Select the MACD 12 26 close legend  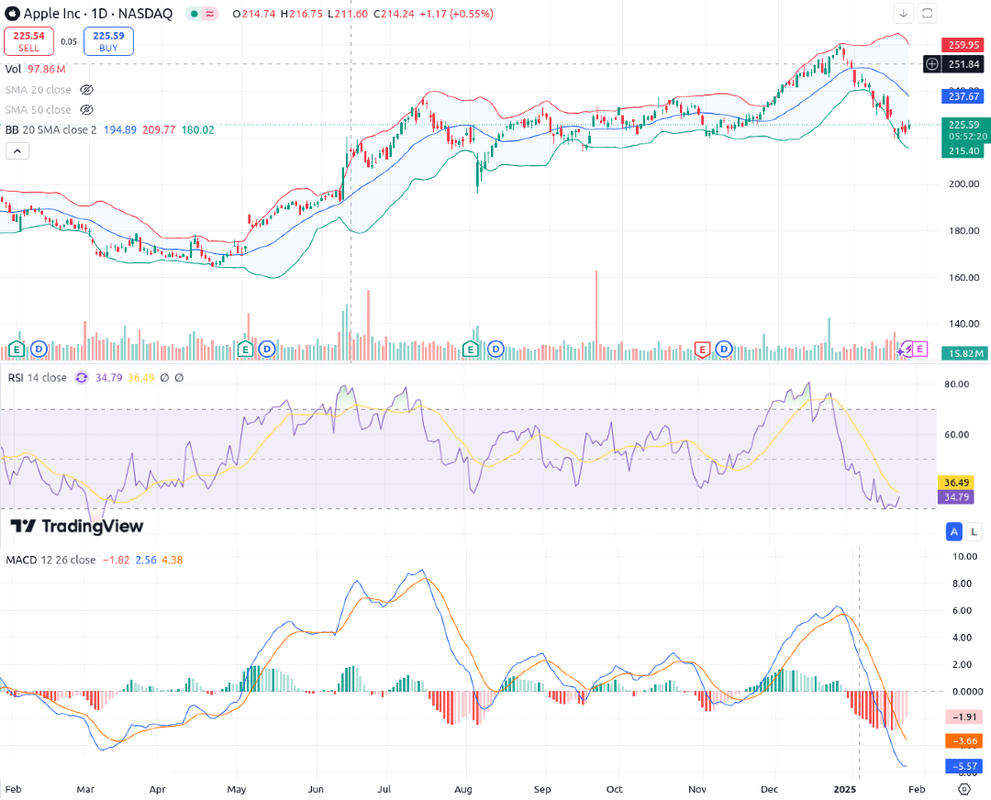click(51, 560)
